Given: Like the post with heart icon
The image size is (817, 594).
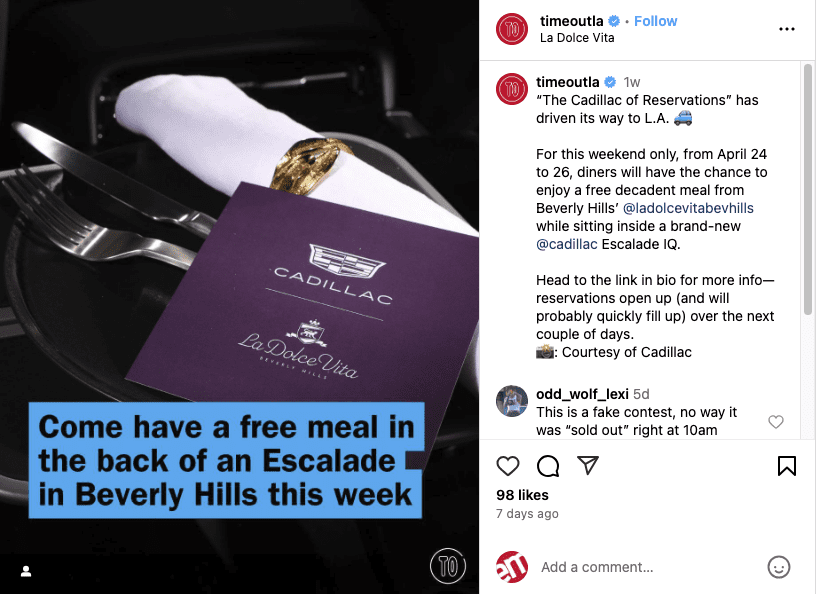Looking at the screenshot, I should pos(507,466).
